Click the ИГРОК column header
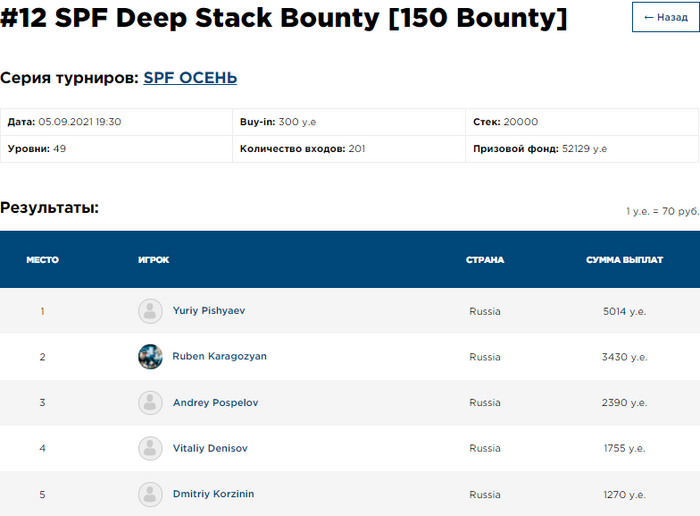The height and width of the screenshot is (516, 700). pos(154,260)
